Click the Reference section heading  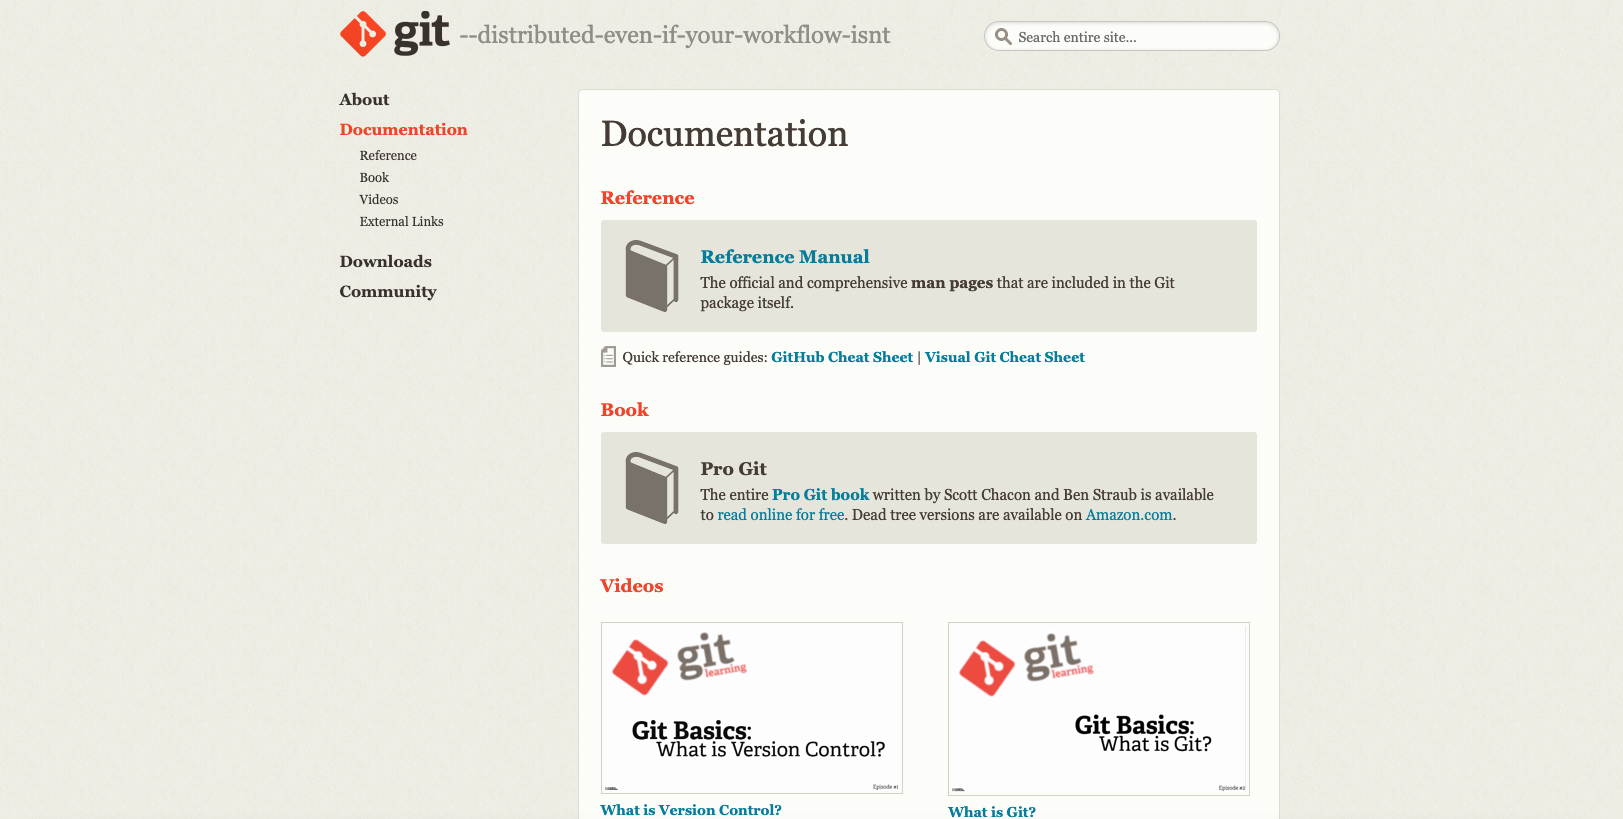(647, 198)
